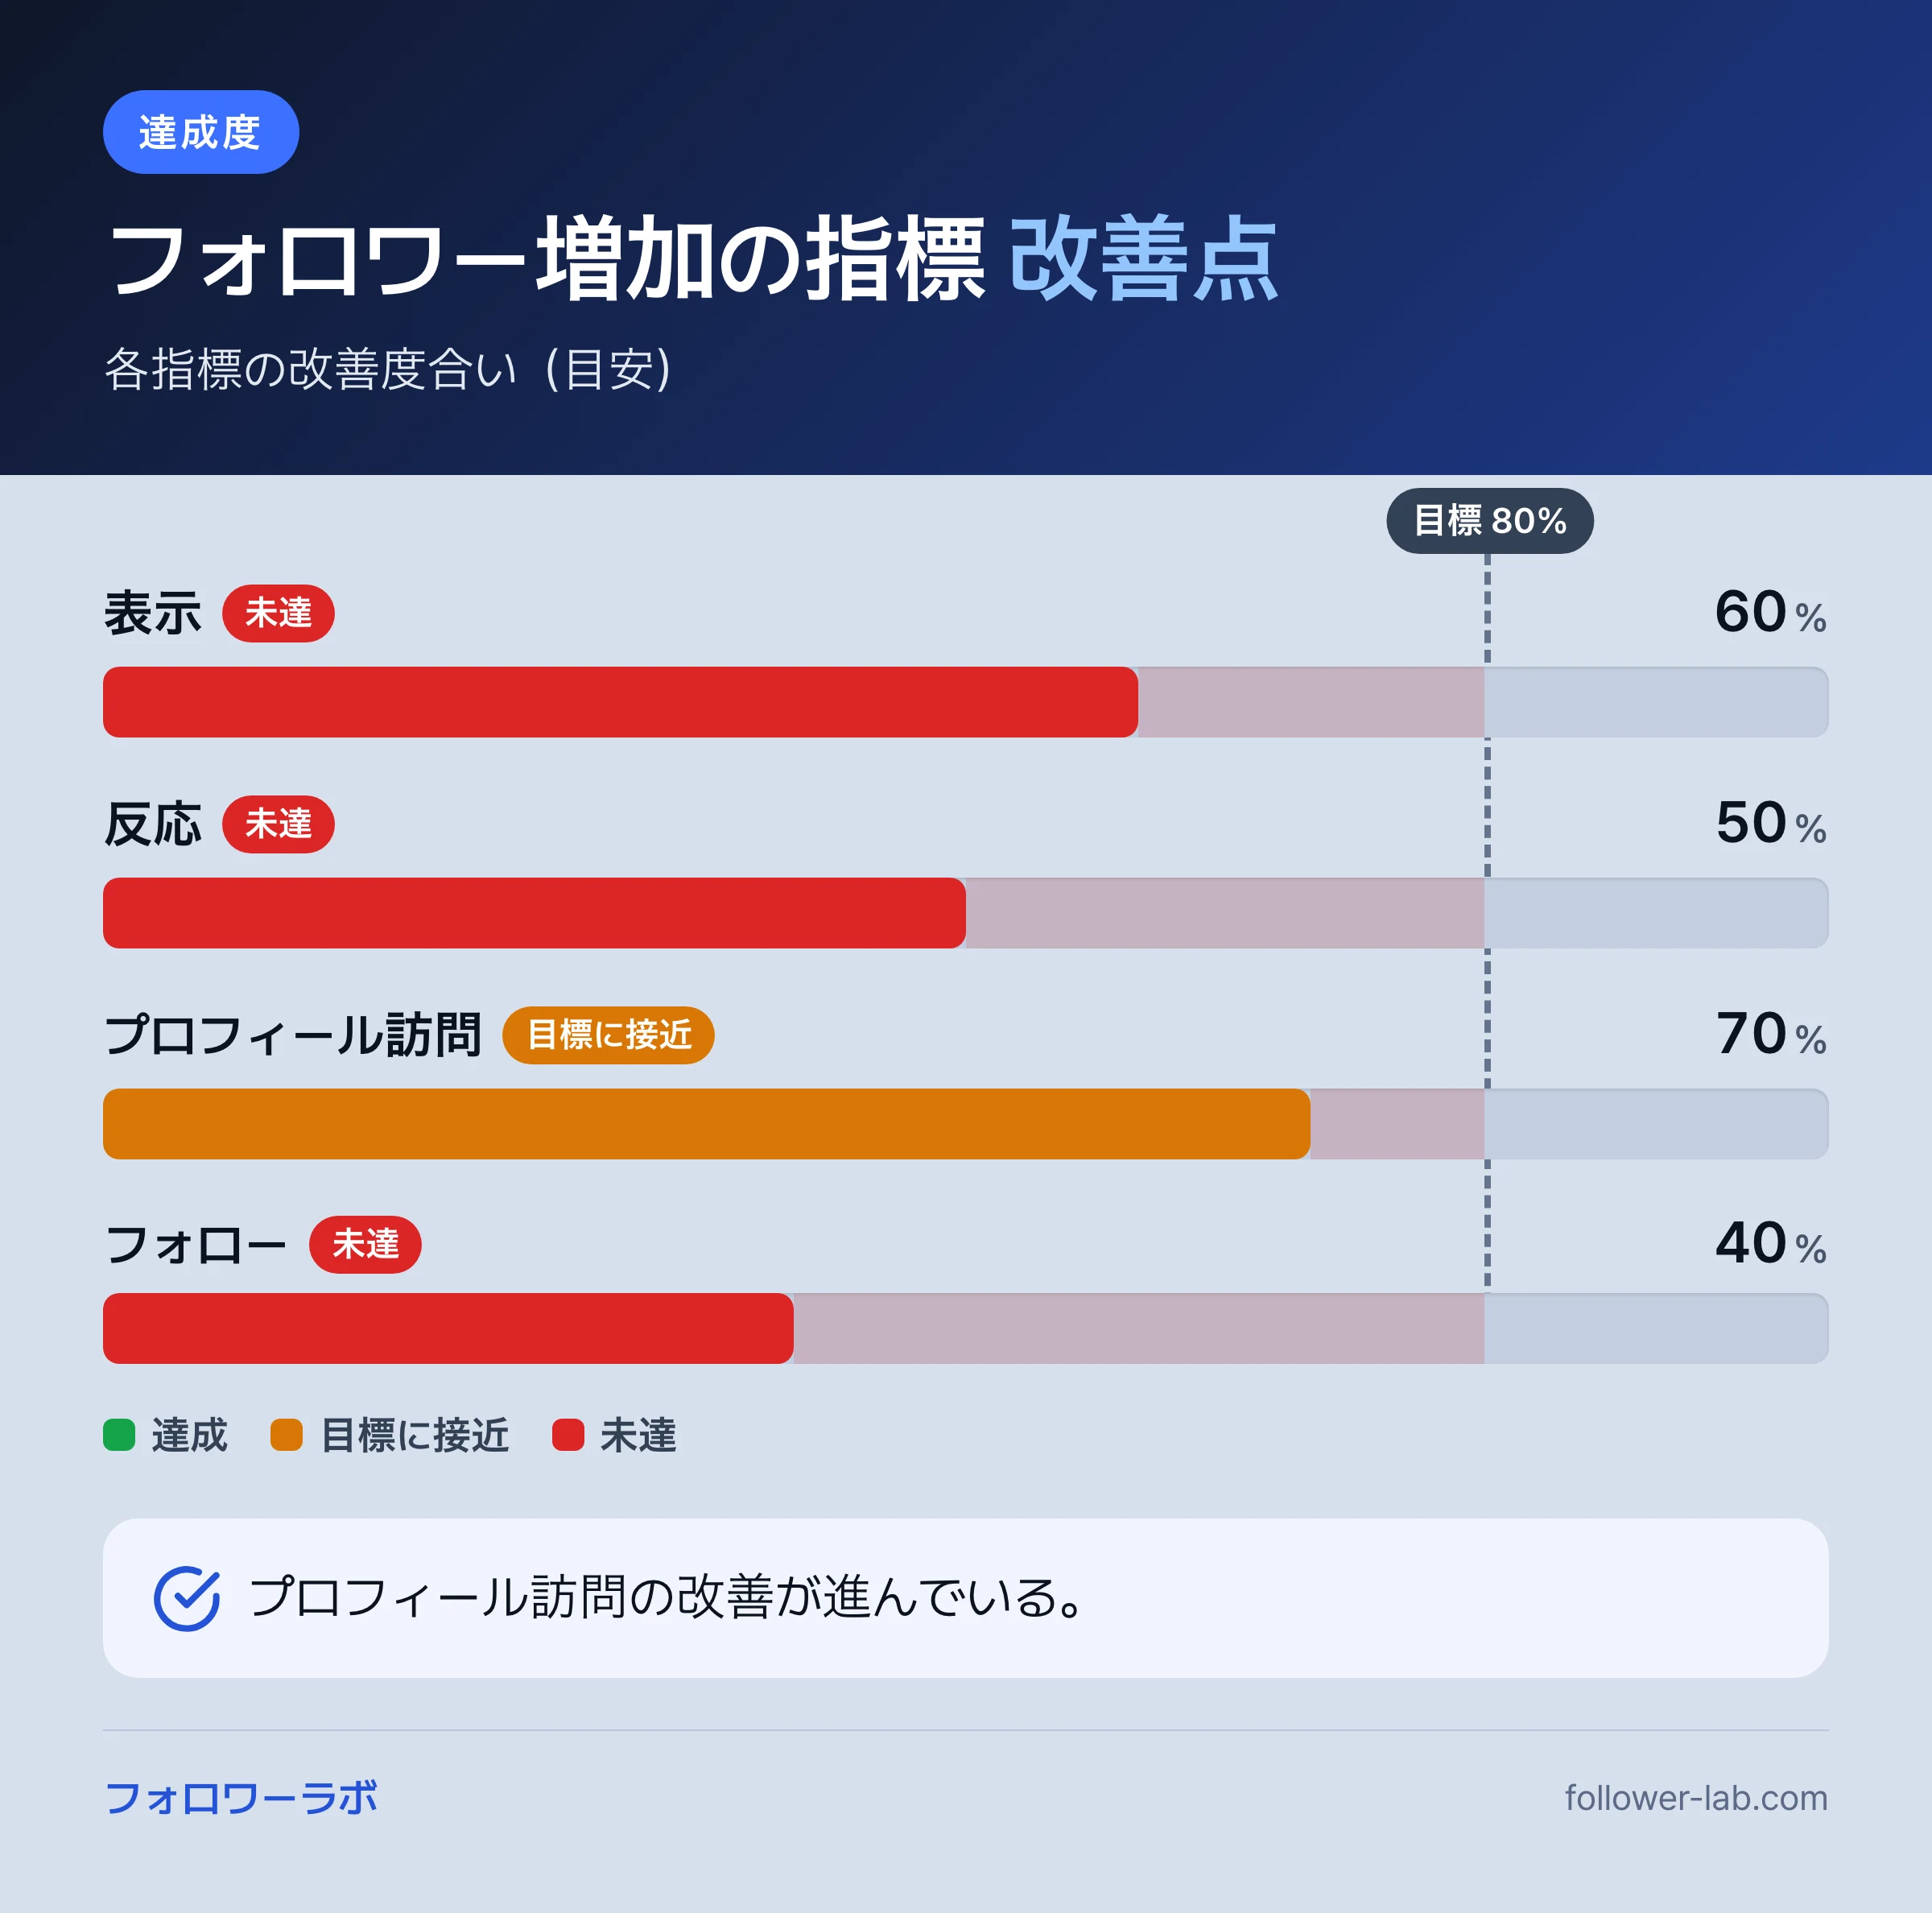Click the プロフィール訪問の改善 summary card
This screenshot has height=1913, width=1932.
[x=966, y=1598]
